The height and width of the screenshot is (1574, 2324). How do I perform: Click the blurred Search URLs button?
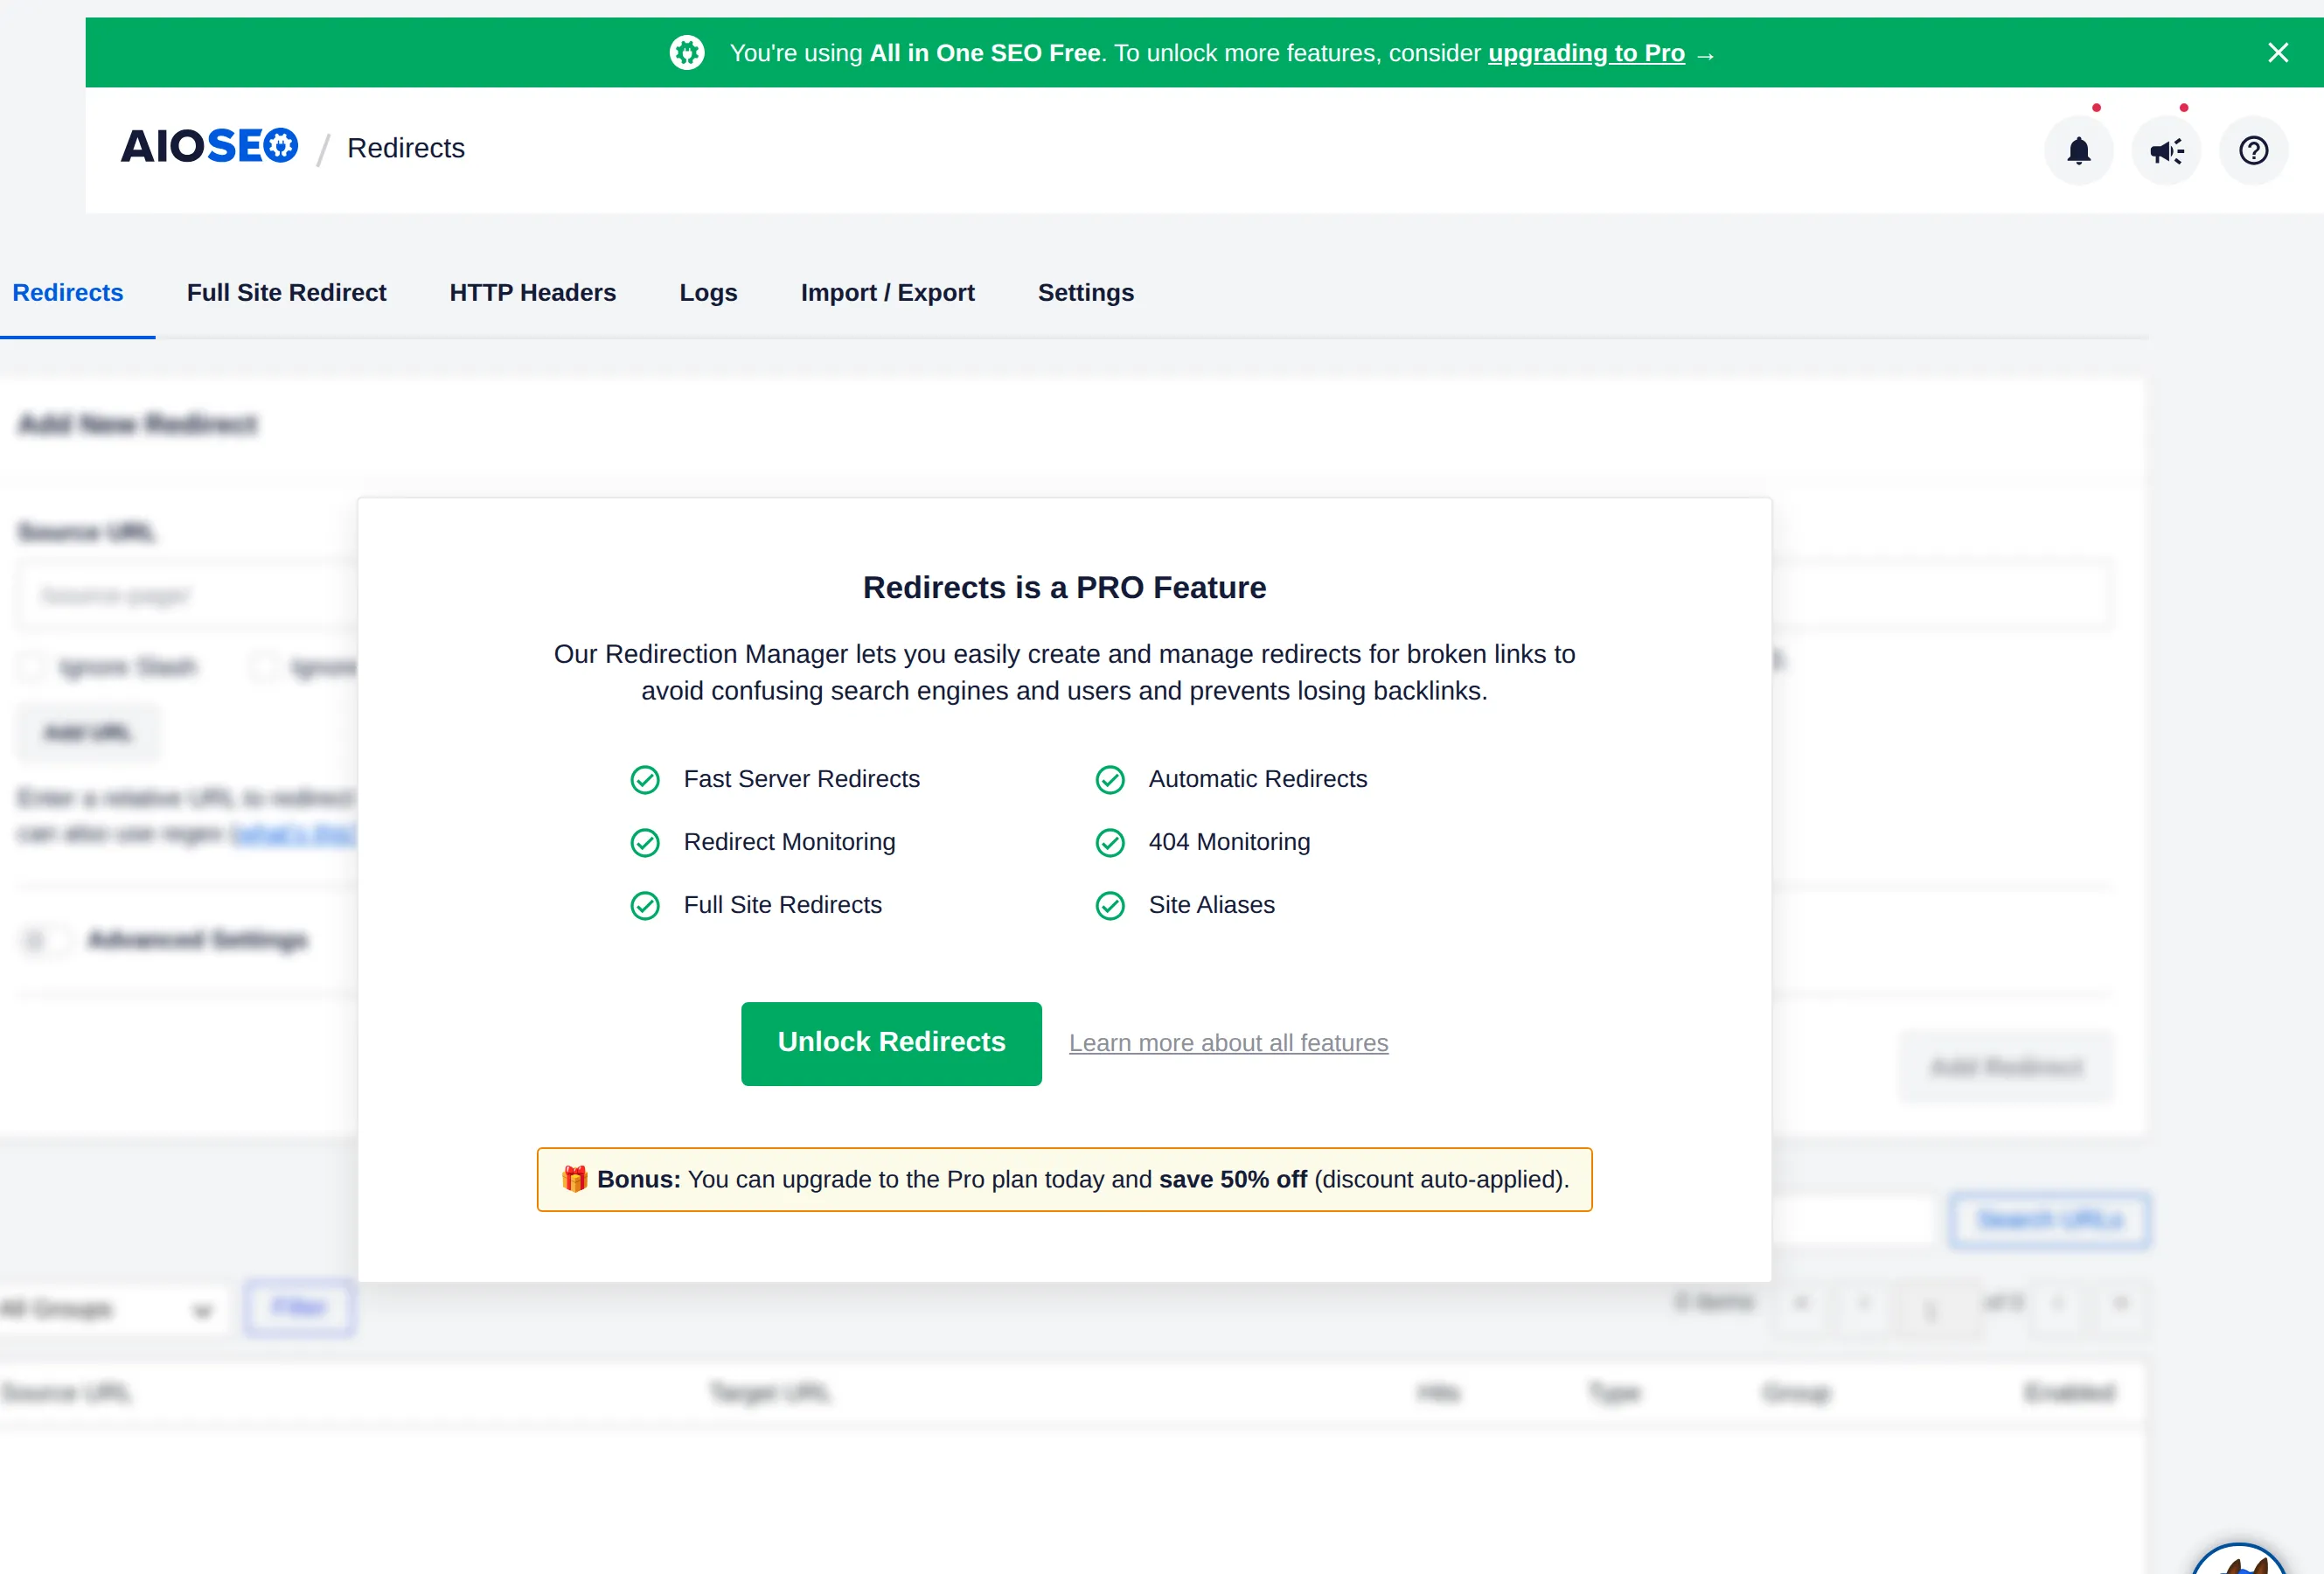(2049, 1220)
